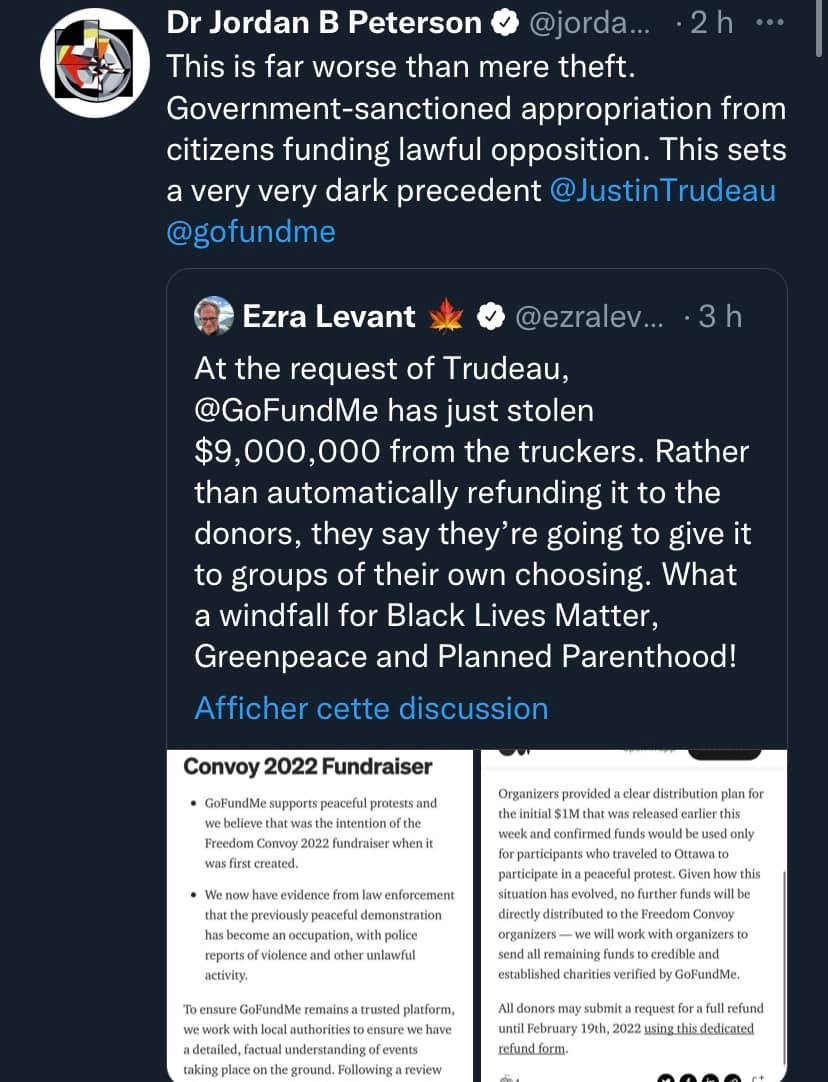The height and width of the screenshot is (1082, 828).
Task: Open the Ezra Levant display name
Action: click(329, 317)
